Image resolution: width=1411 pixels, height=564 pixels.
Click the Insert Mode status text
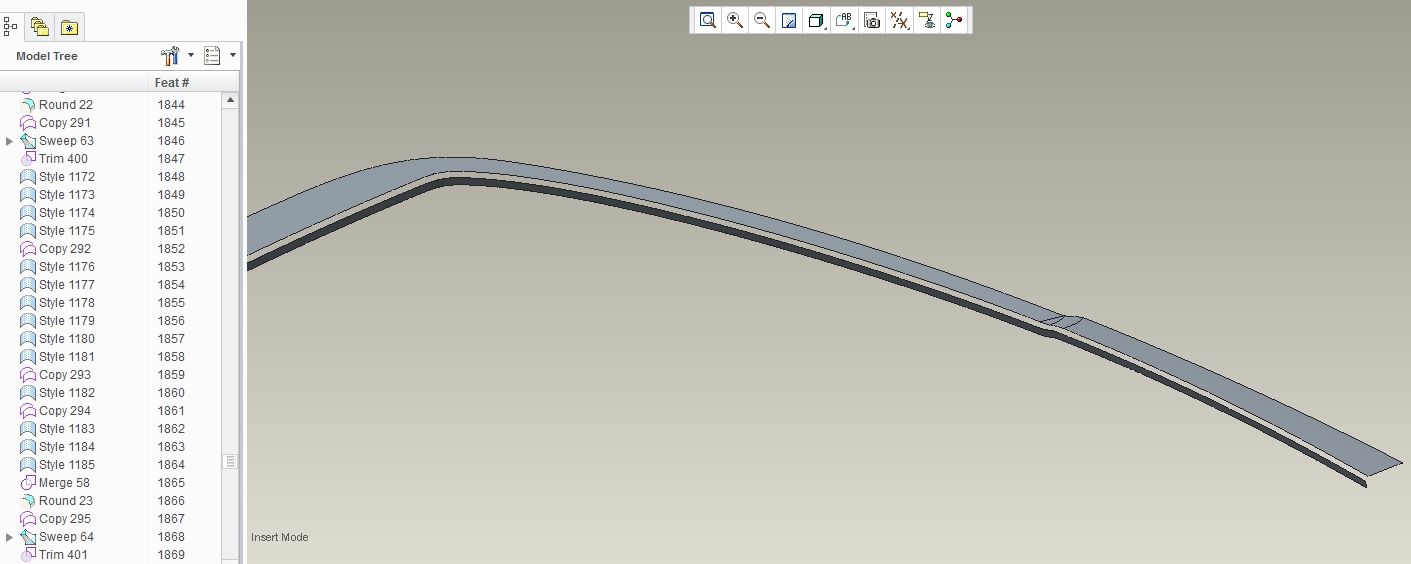coord(280,537)
